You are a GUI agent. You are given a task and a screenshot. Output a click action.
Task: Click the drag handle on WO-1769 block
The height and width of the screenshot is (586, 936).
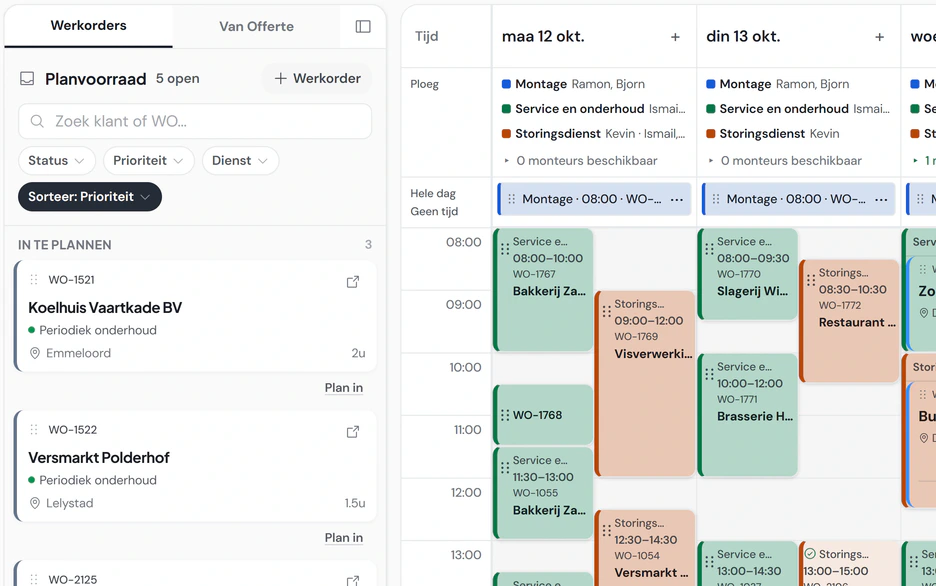coord(606,311)
